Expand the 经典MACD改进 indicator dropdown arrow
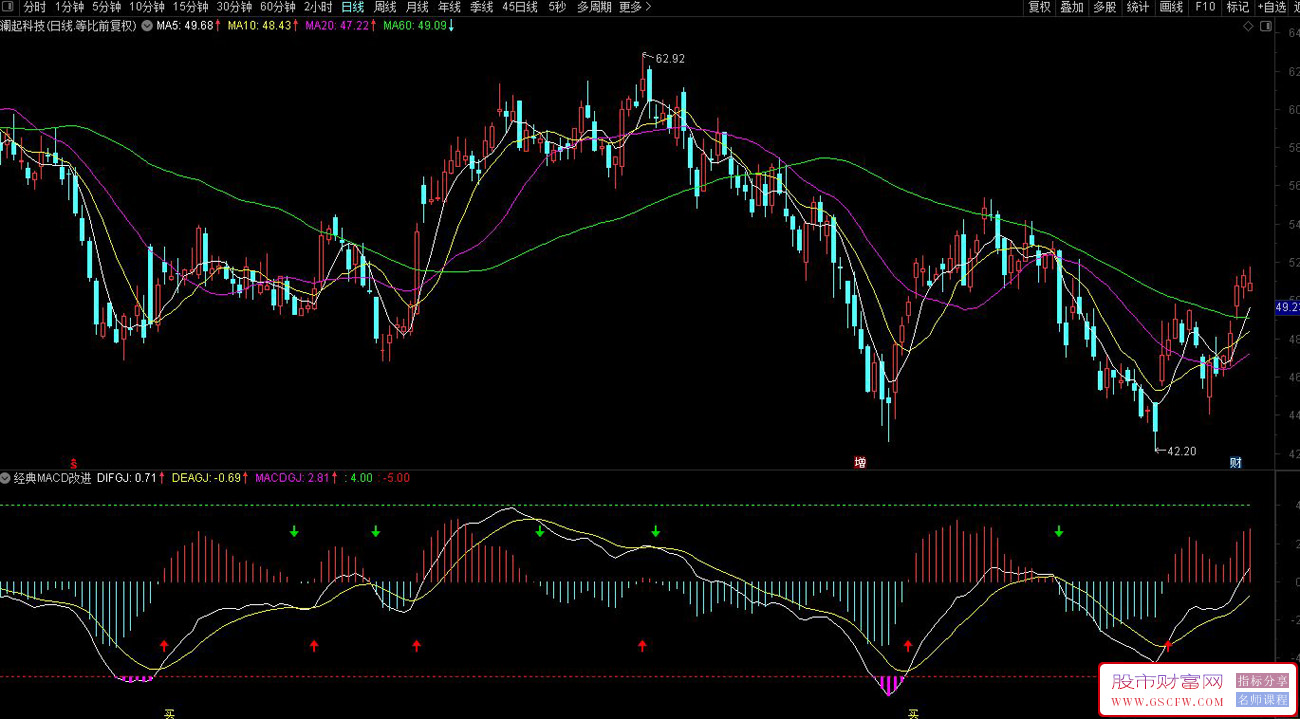This screenshot has width=1300, height=719. [6, 478]
